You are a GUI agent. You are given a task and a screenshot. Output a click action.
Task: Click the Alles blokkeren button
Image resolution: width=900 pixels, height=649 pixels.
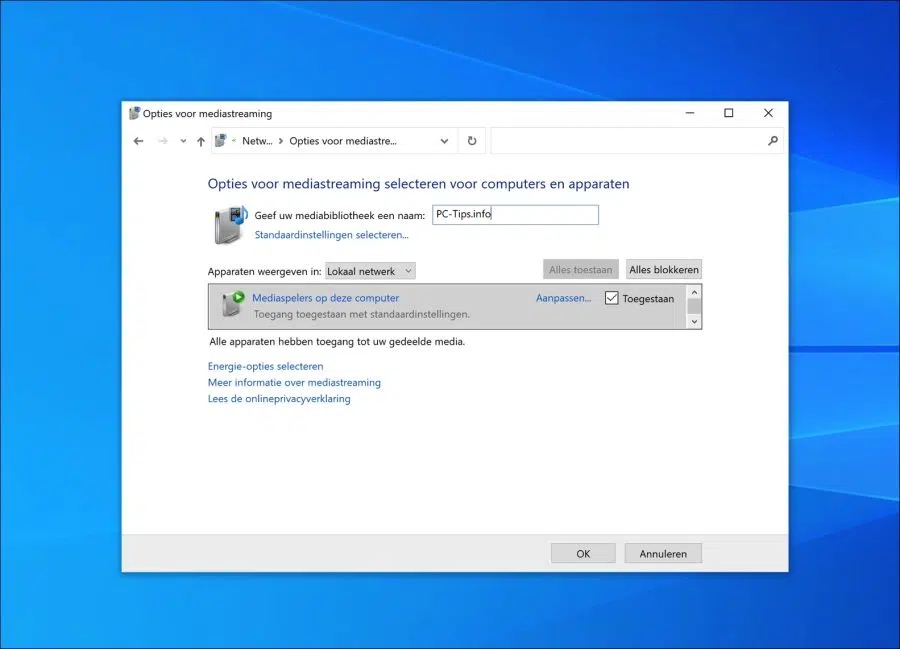[x=664, y=270]
